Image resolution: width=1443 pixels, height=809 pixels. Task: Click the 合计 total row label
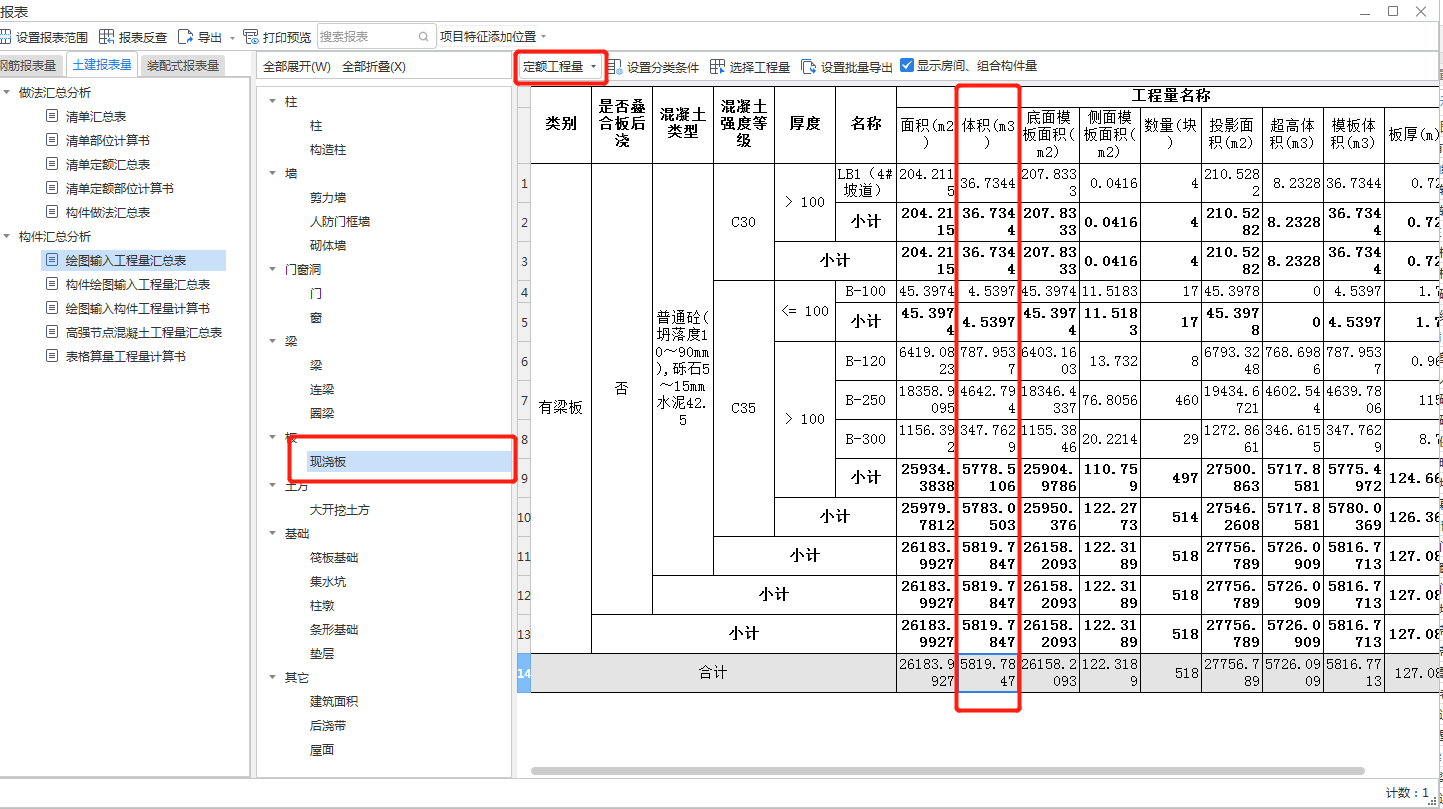click(713, 673)
